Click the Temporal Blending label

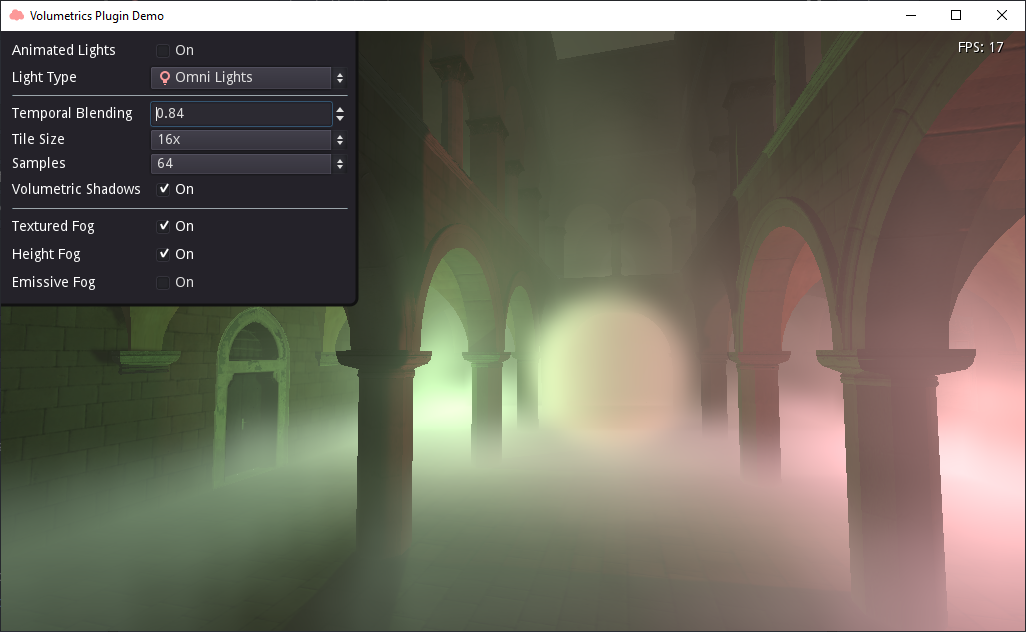pyautogui.click(x=72, y=113)
